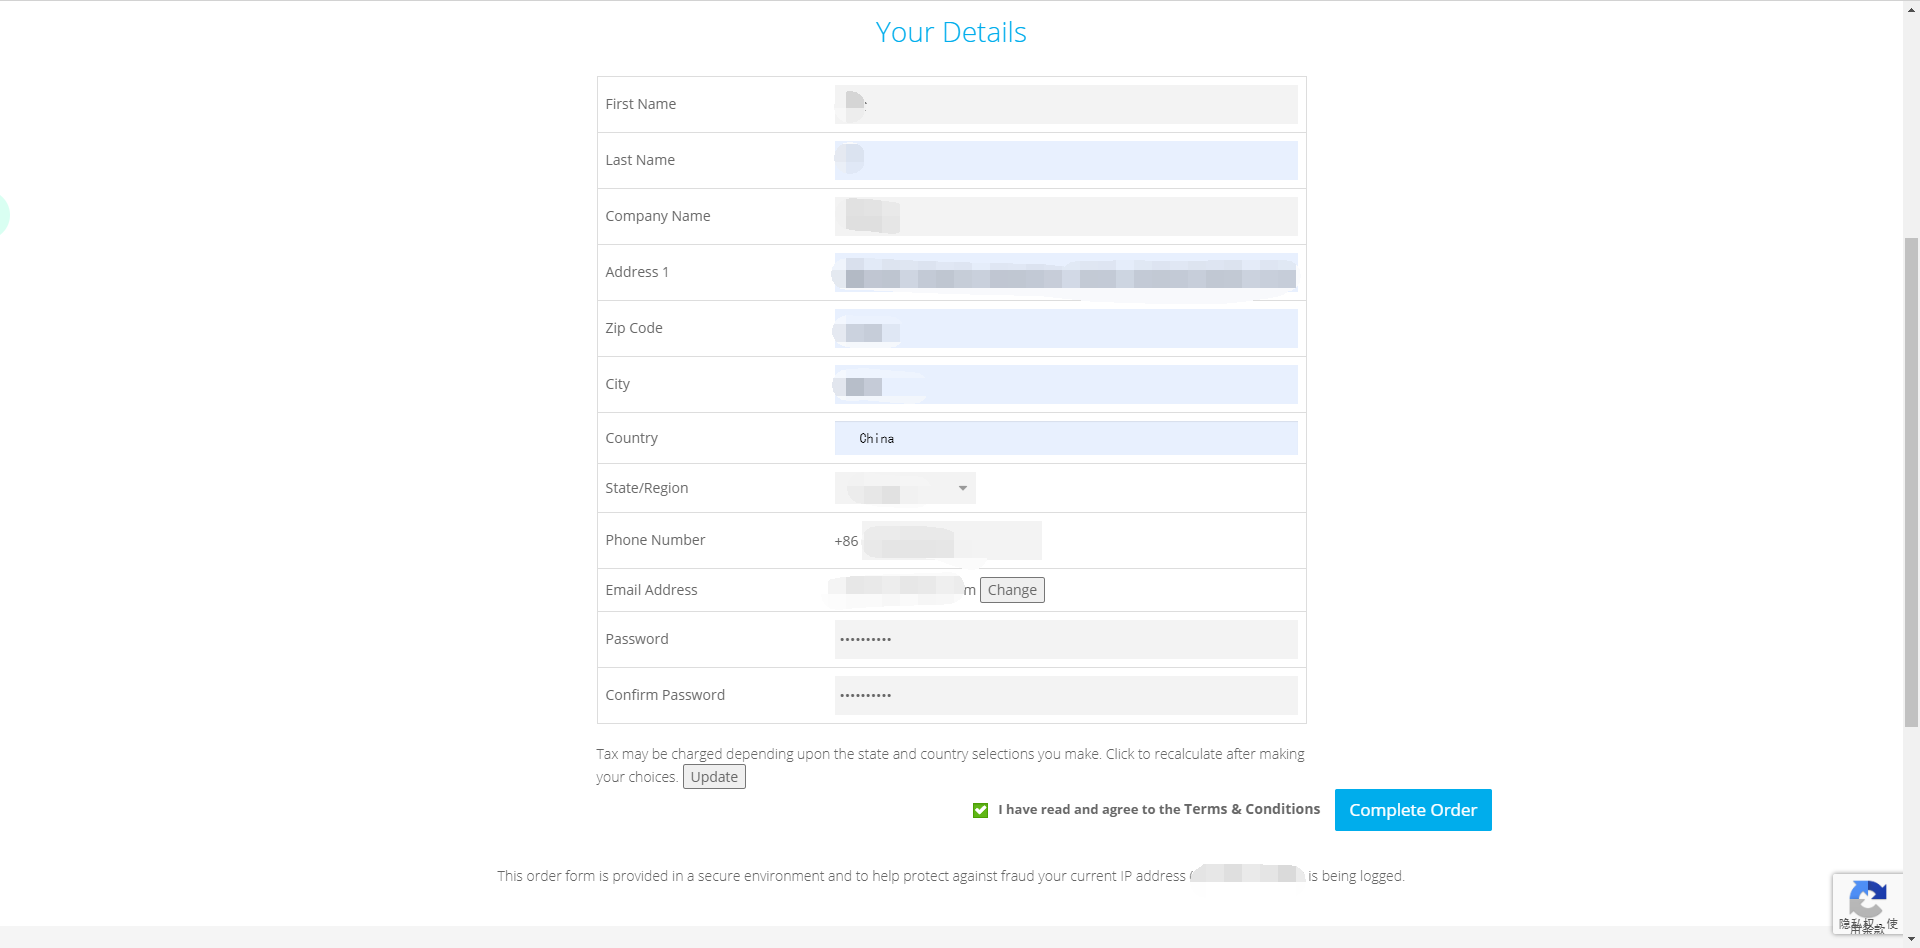1920x948 pixels.
Task: Toggle the Terms & Conditions agreement checkbox
Action: click(x=980, y=810)
